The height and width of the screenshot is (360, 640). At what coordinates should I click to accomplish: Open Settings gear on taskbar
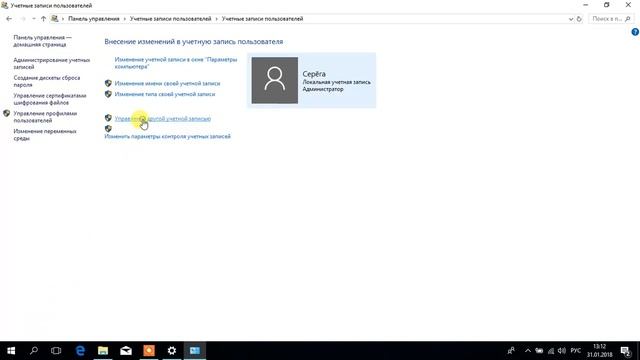[x=172, y=351]
